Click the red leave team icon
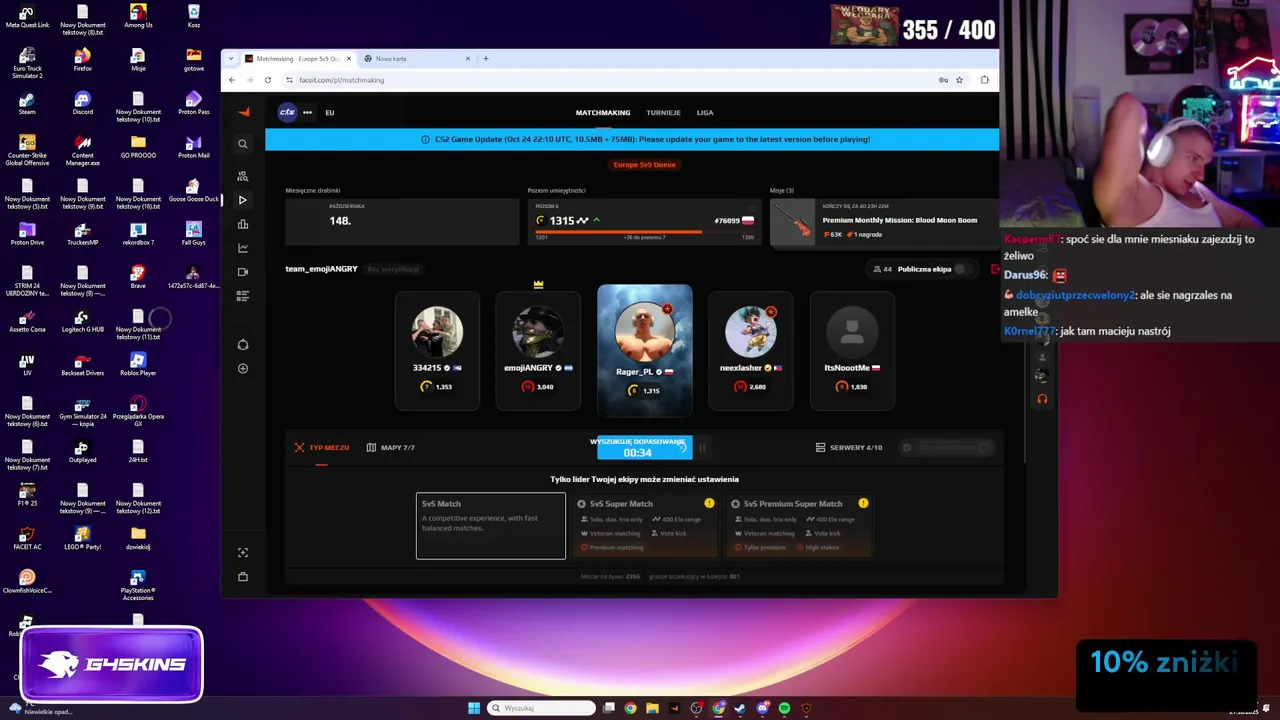Screen dimensions: 1280x720 point(994,269)
